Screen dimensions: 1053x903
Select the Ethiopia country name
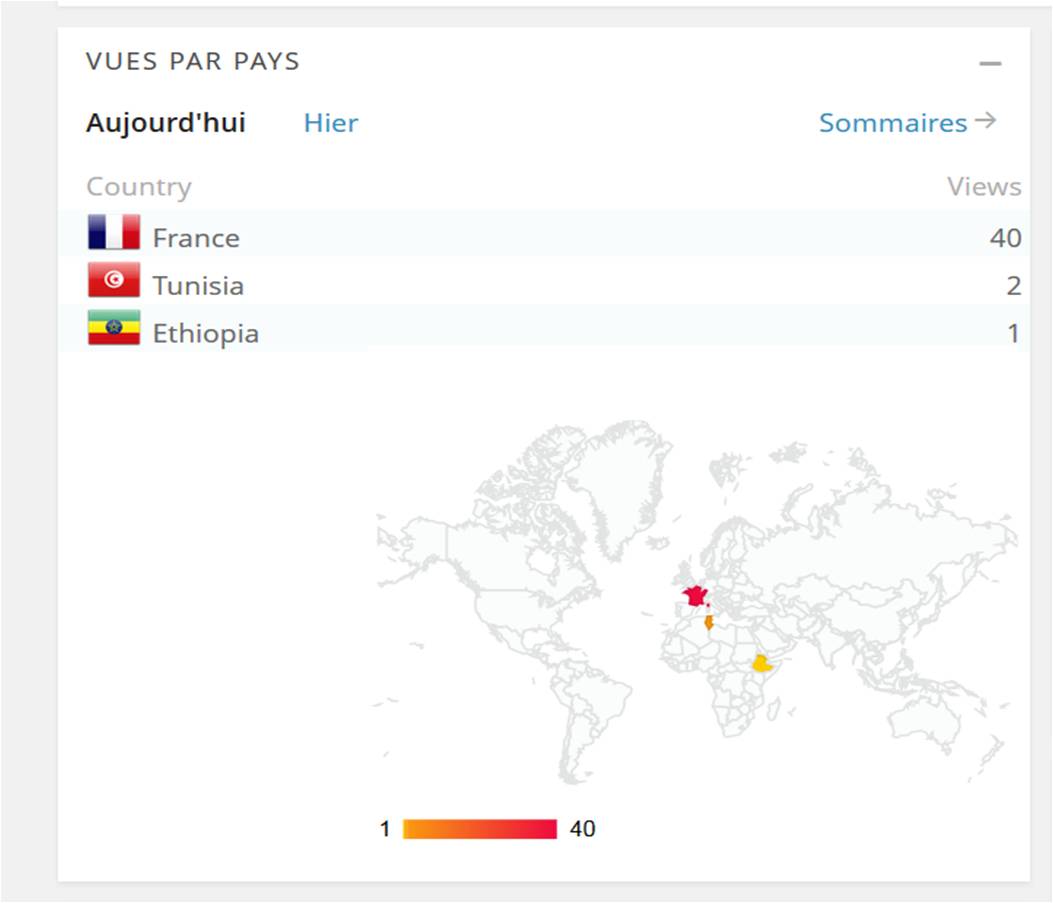205,333
